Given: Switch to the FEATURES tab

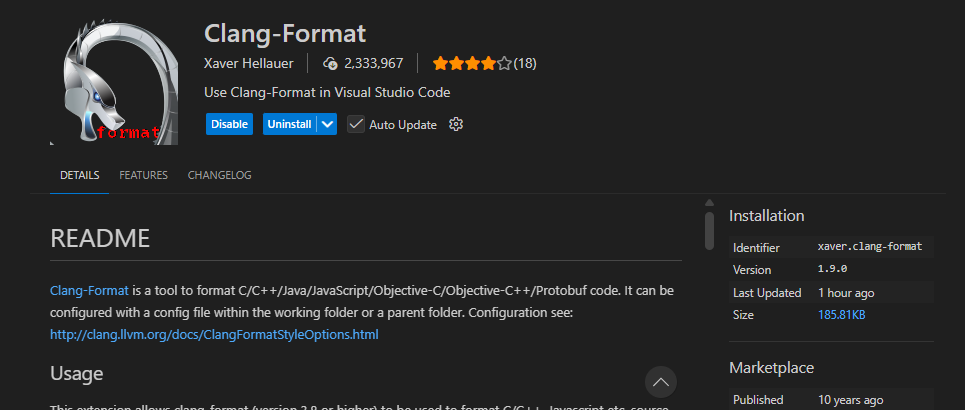Looking at the screenshot, I should pos(143,175).
